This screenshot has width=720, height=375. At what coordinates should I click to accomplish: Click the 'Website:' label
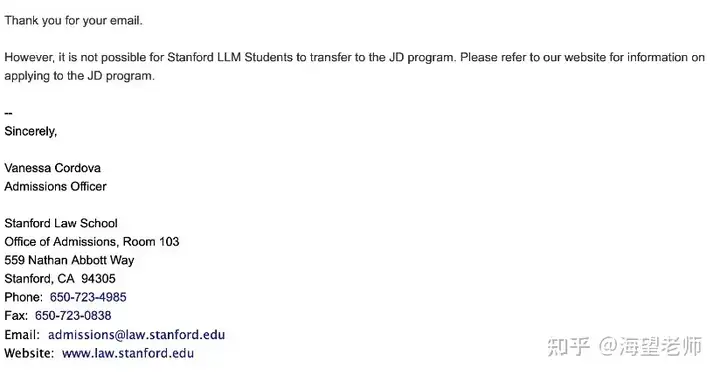point(29,353)
